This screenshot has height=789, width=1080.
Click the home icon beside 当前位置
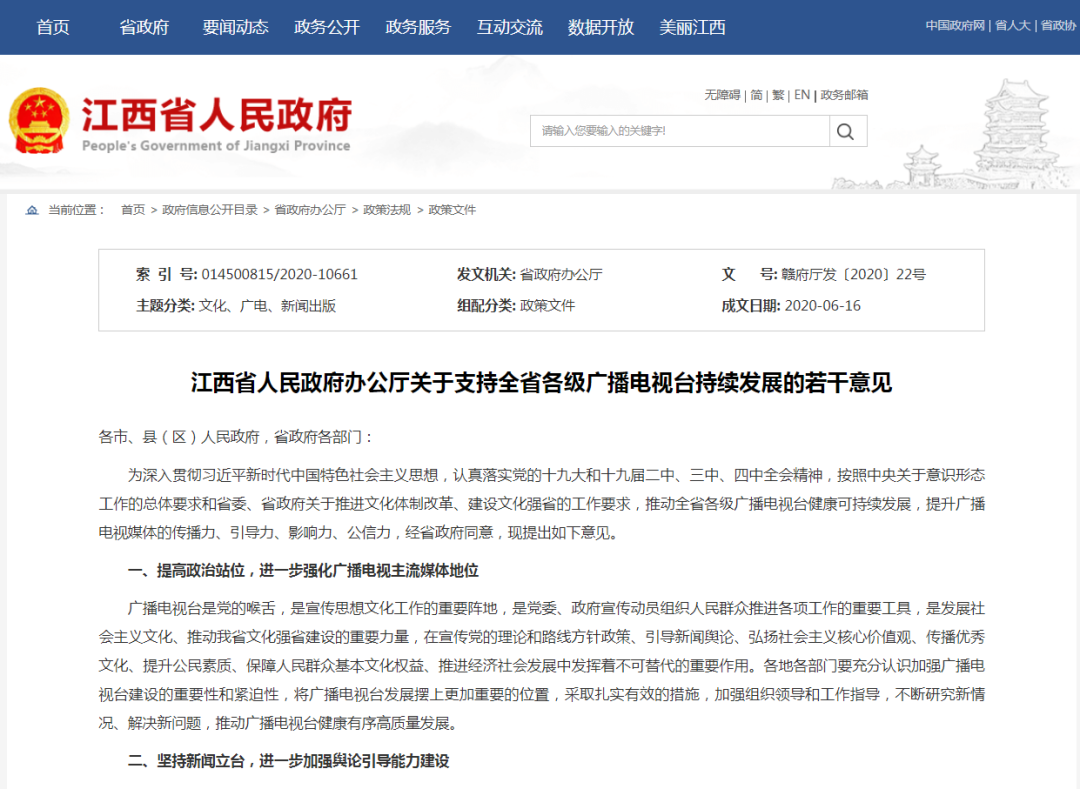(x=32, y=210)
